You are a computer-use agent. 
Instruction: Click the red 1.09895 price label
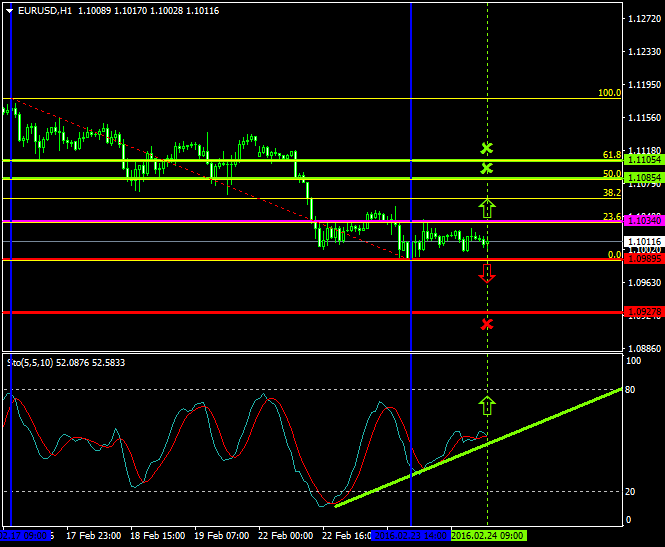[643, 259]
